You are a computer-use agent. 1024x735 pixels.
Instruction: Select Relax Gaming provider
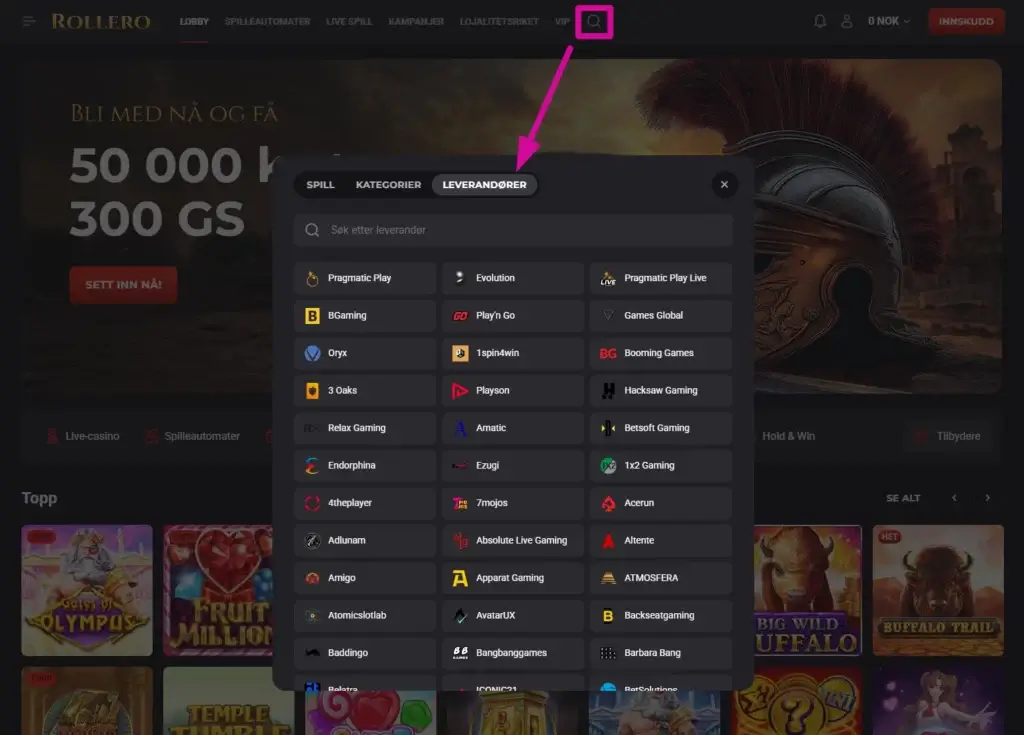[x=365, y=428]
